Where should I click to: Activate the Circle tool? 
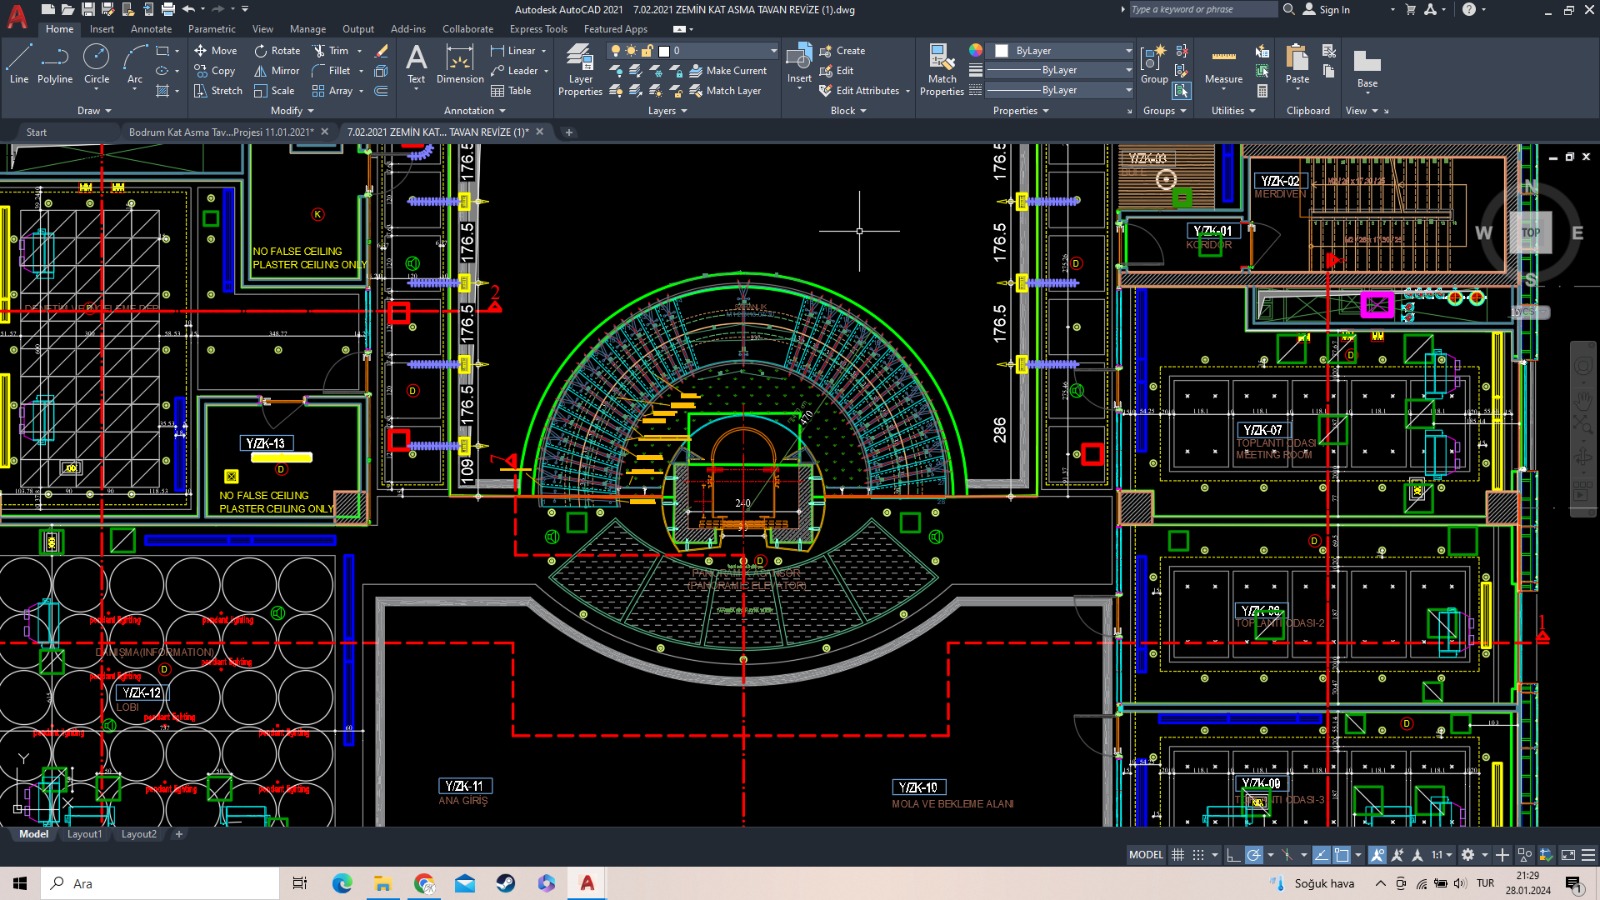pos(96,63)
